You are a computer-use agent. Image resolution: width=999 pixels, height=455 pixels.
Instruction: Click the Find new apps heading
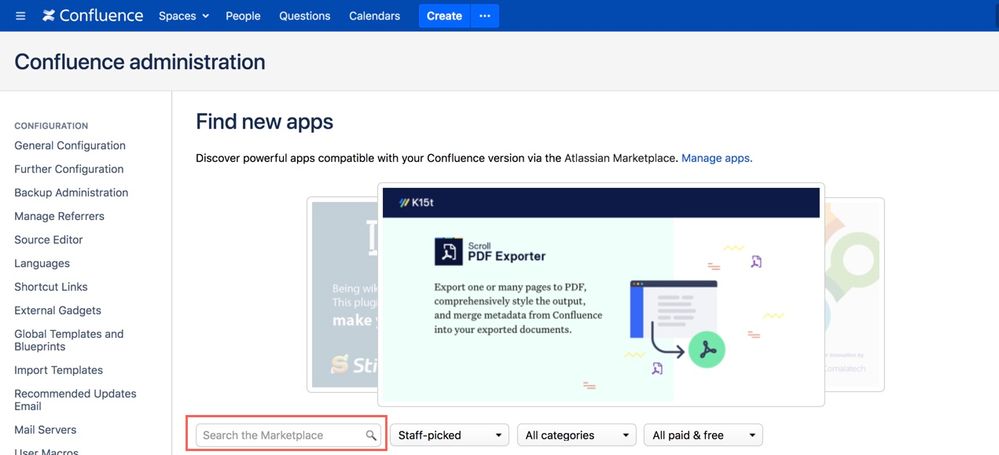point(264,122)
